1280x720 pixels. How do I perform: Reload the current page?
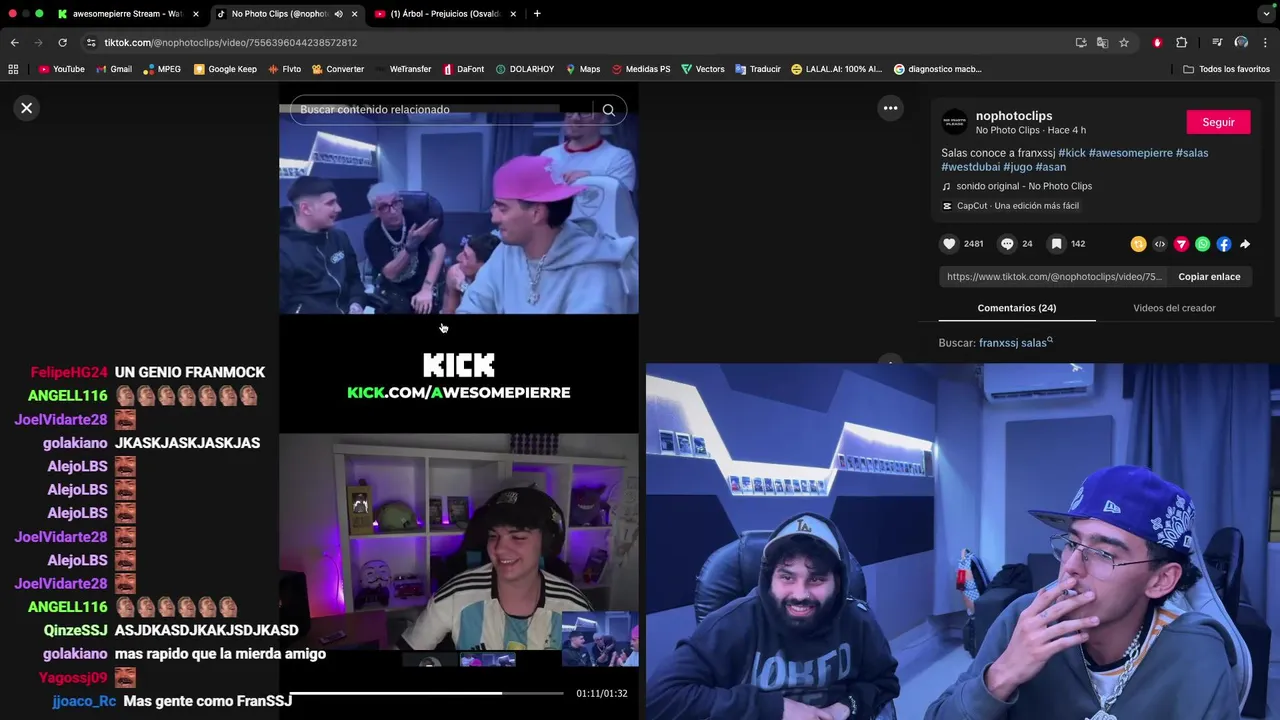[x=62, y=43]
